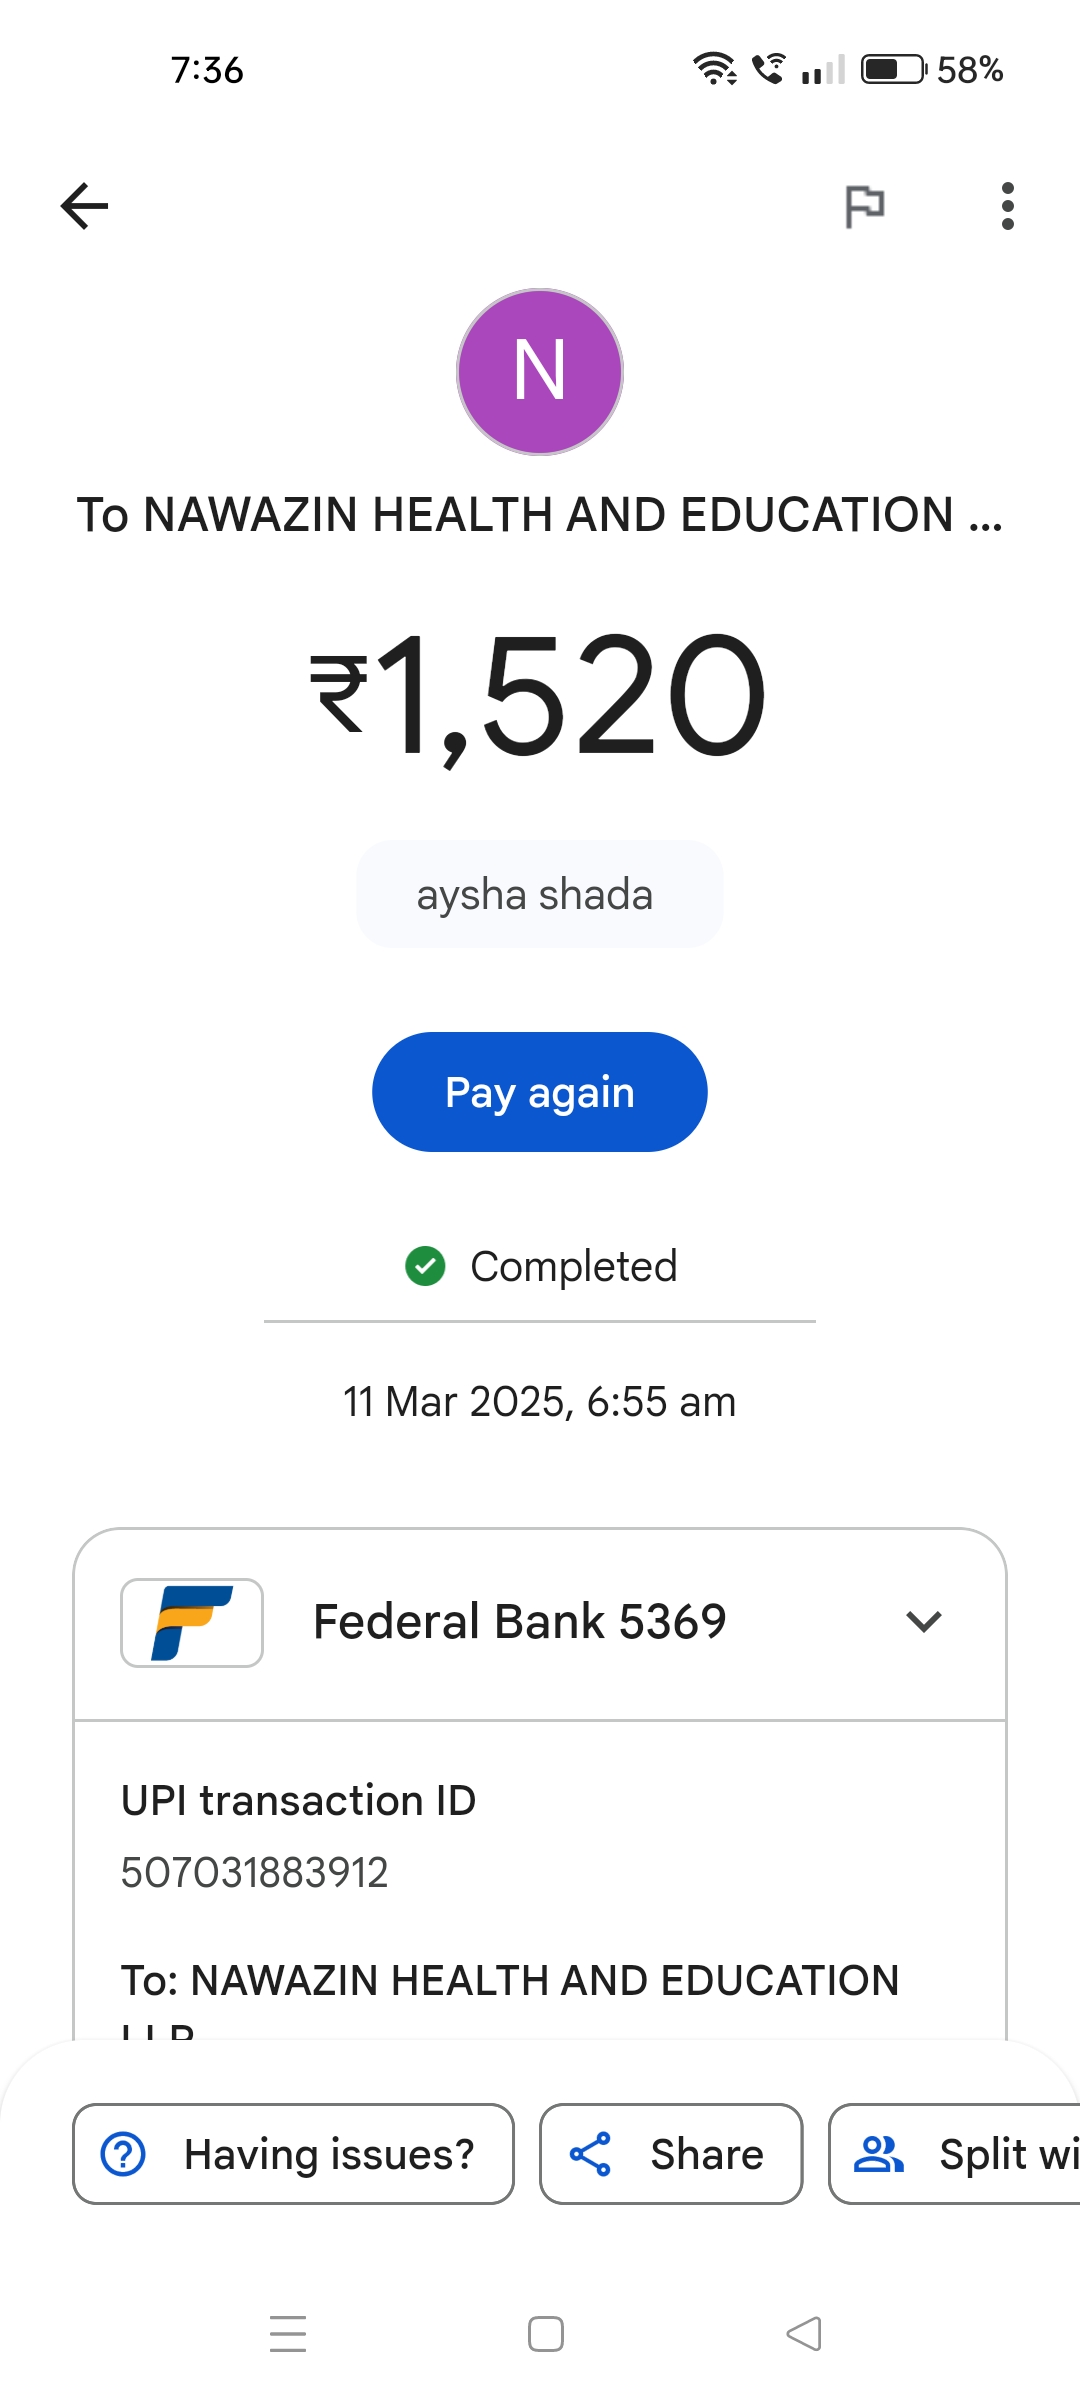Tap the purple N recipient avatar
This screenshot has height=2400, width=1080.
pyautogui.click(x=540, y=372)
